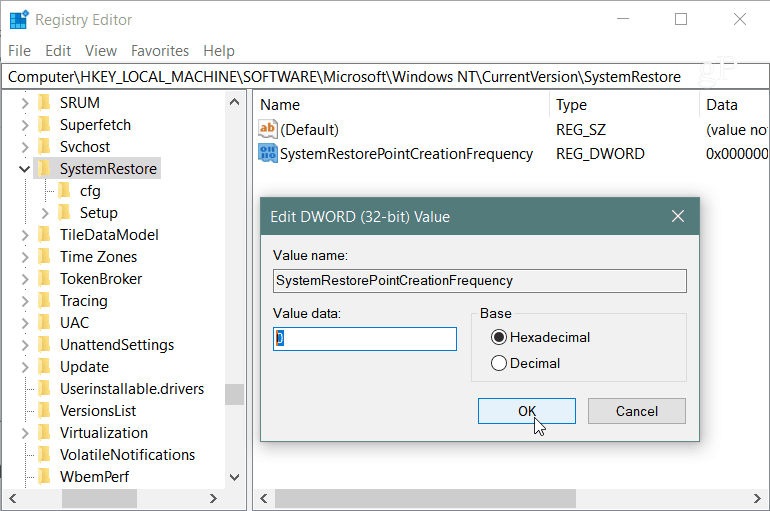
Task: Click the Update folder icon
Action: (x=44, y=367)
